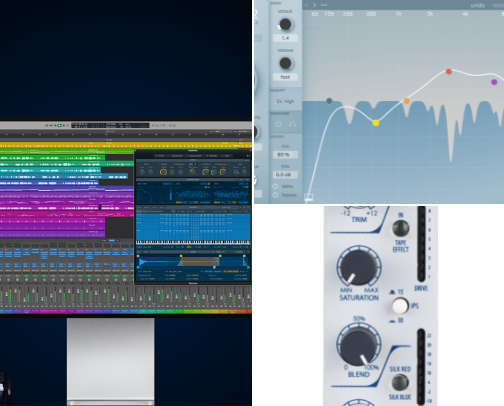Open the quality dropdown showing 2x high

pos(285,101)
